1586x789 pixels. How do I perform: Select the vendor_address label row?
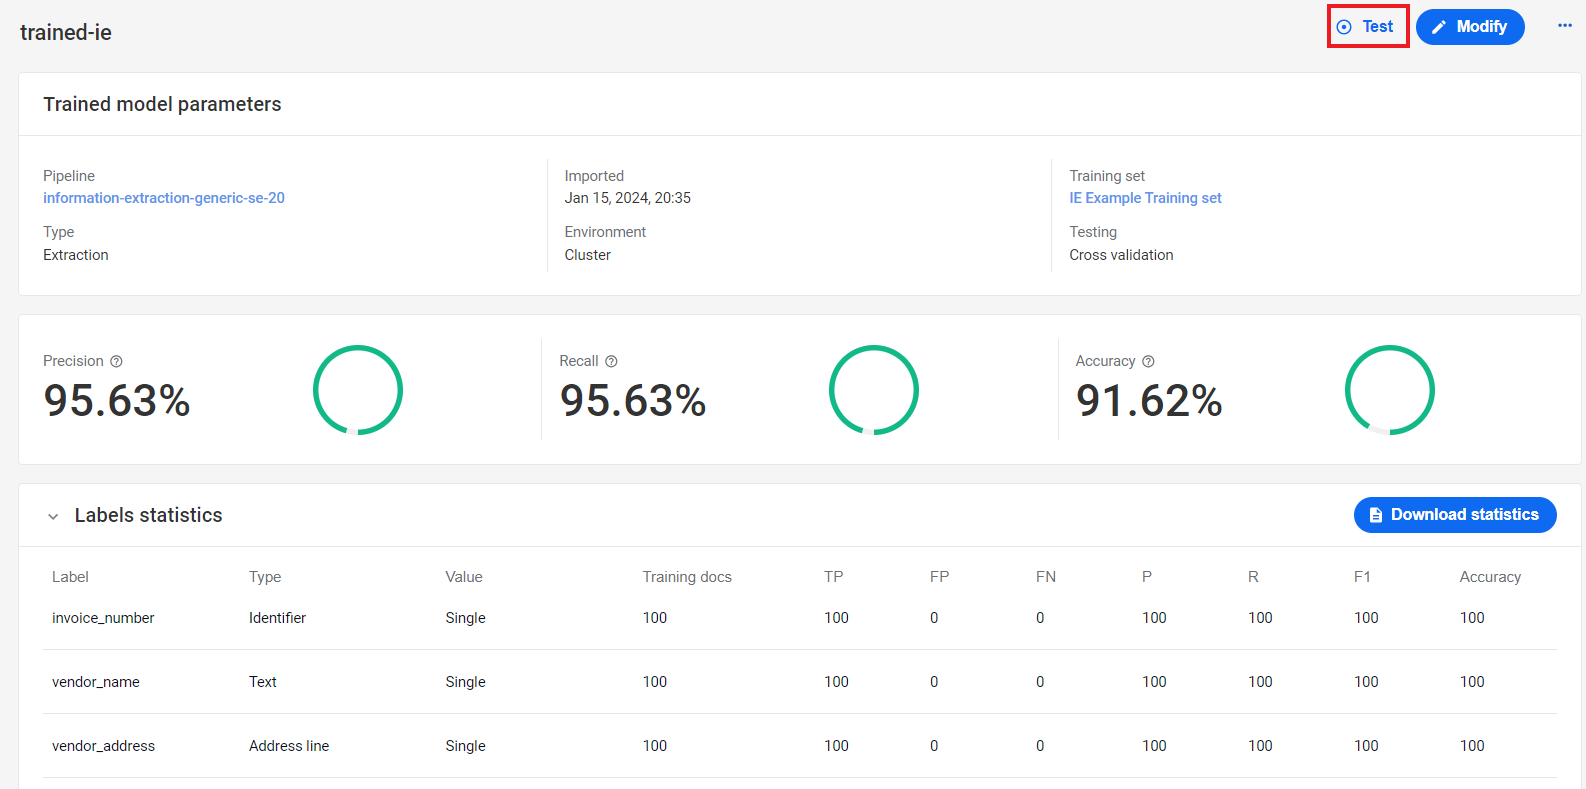tap(800, 746)
